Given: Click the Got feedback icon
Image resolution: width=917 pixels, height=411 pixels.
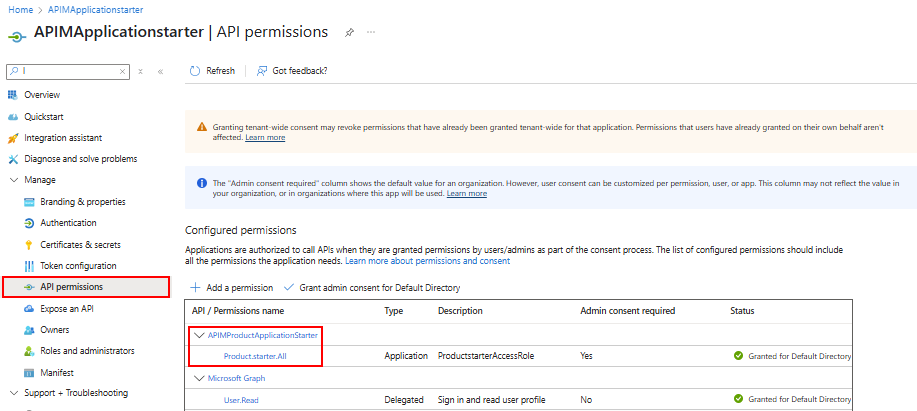Looking at the screenshot, I should tap(262, 71).
